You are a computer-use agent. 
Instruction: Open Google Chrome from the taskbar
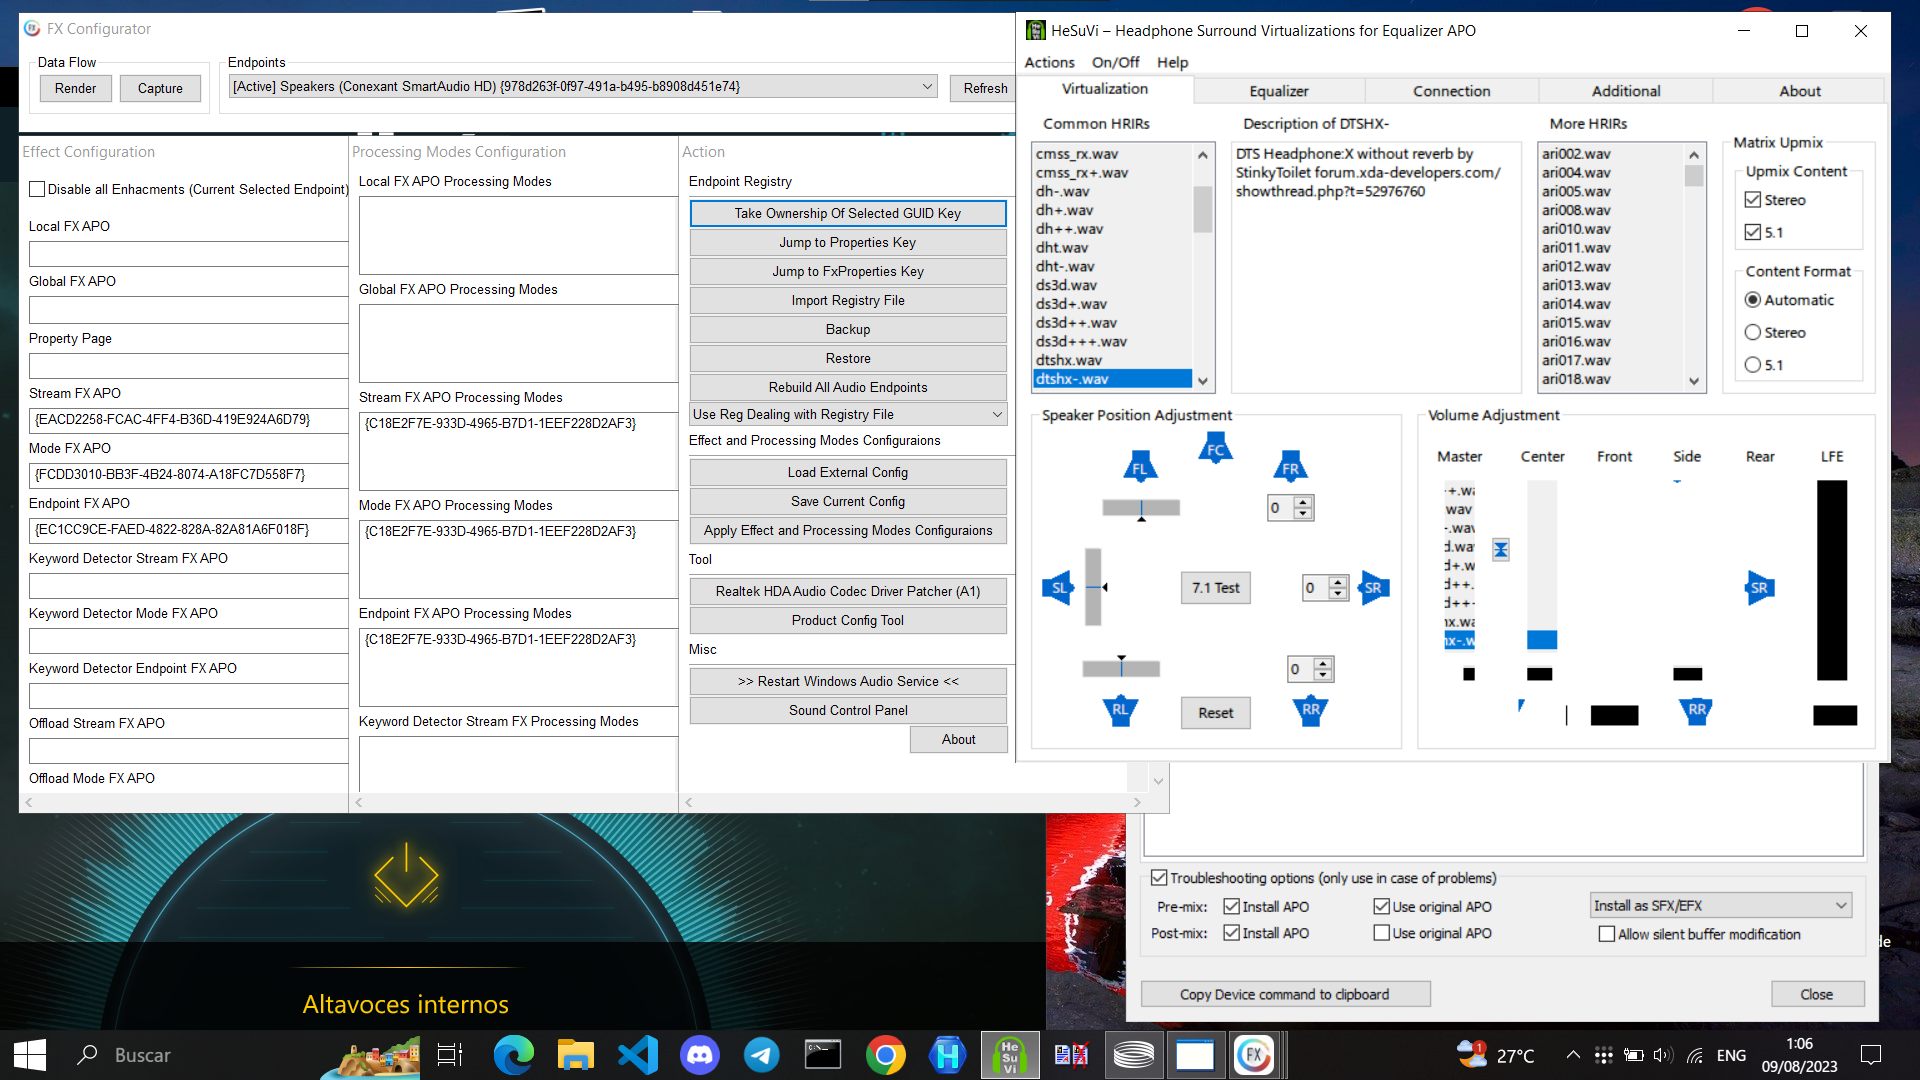pyautogui.click(x=886, y=1055)
